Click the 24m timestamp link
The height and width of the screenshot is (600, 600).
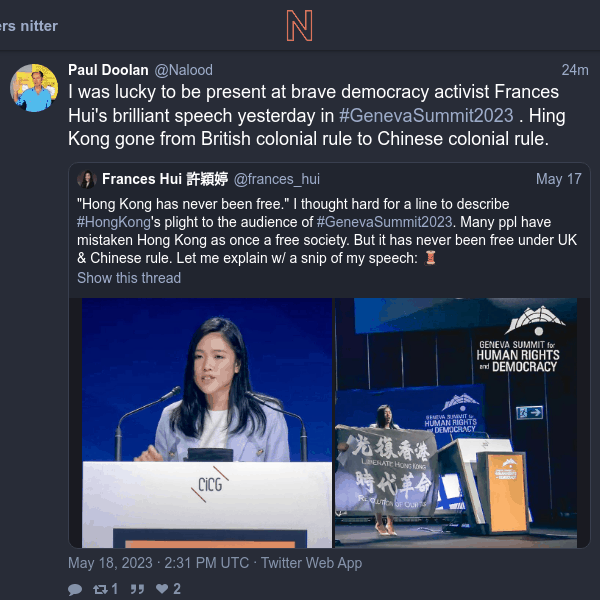[575, 70]
